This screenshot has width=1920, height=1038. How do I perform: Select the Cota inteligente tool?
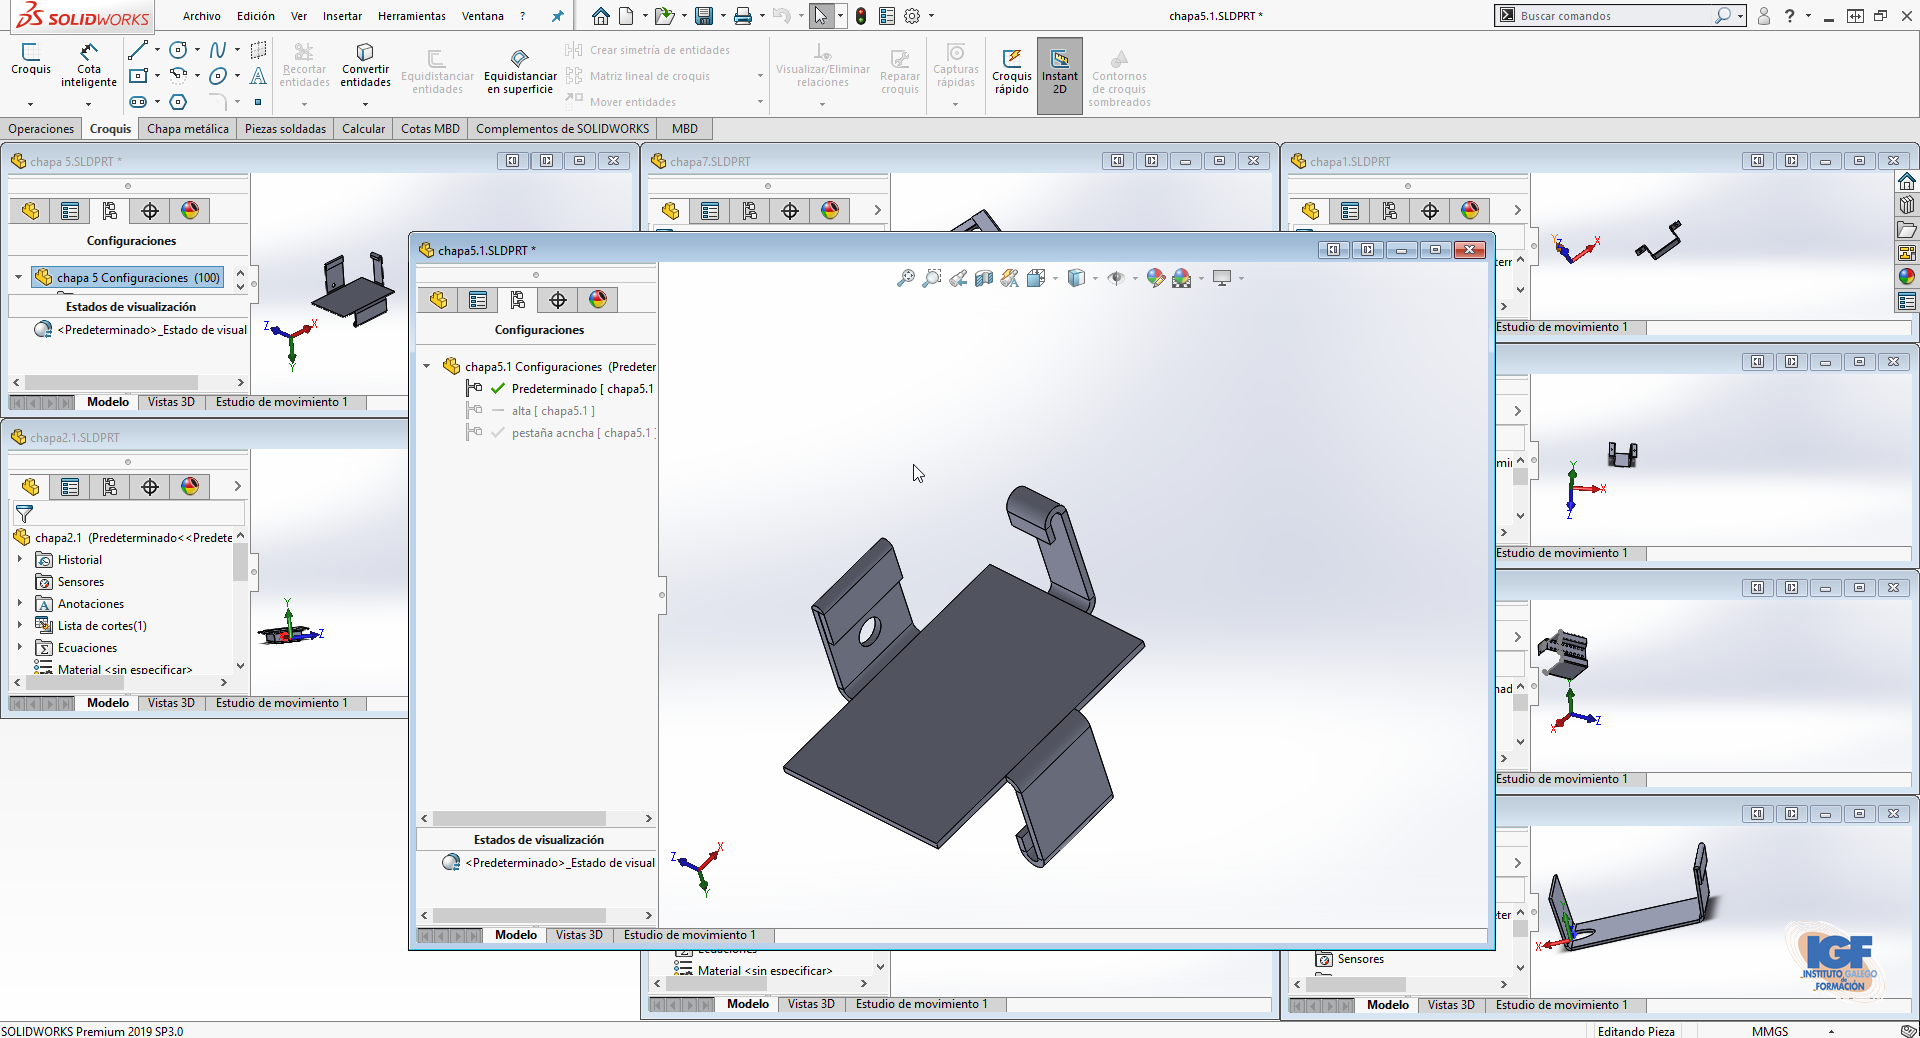coord(88,68)
